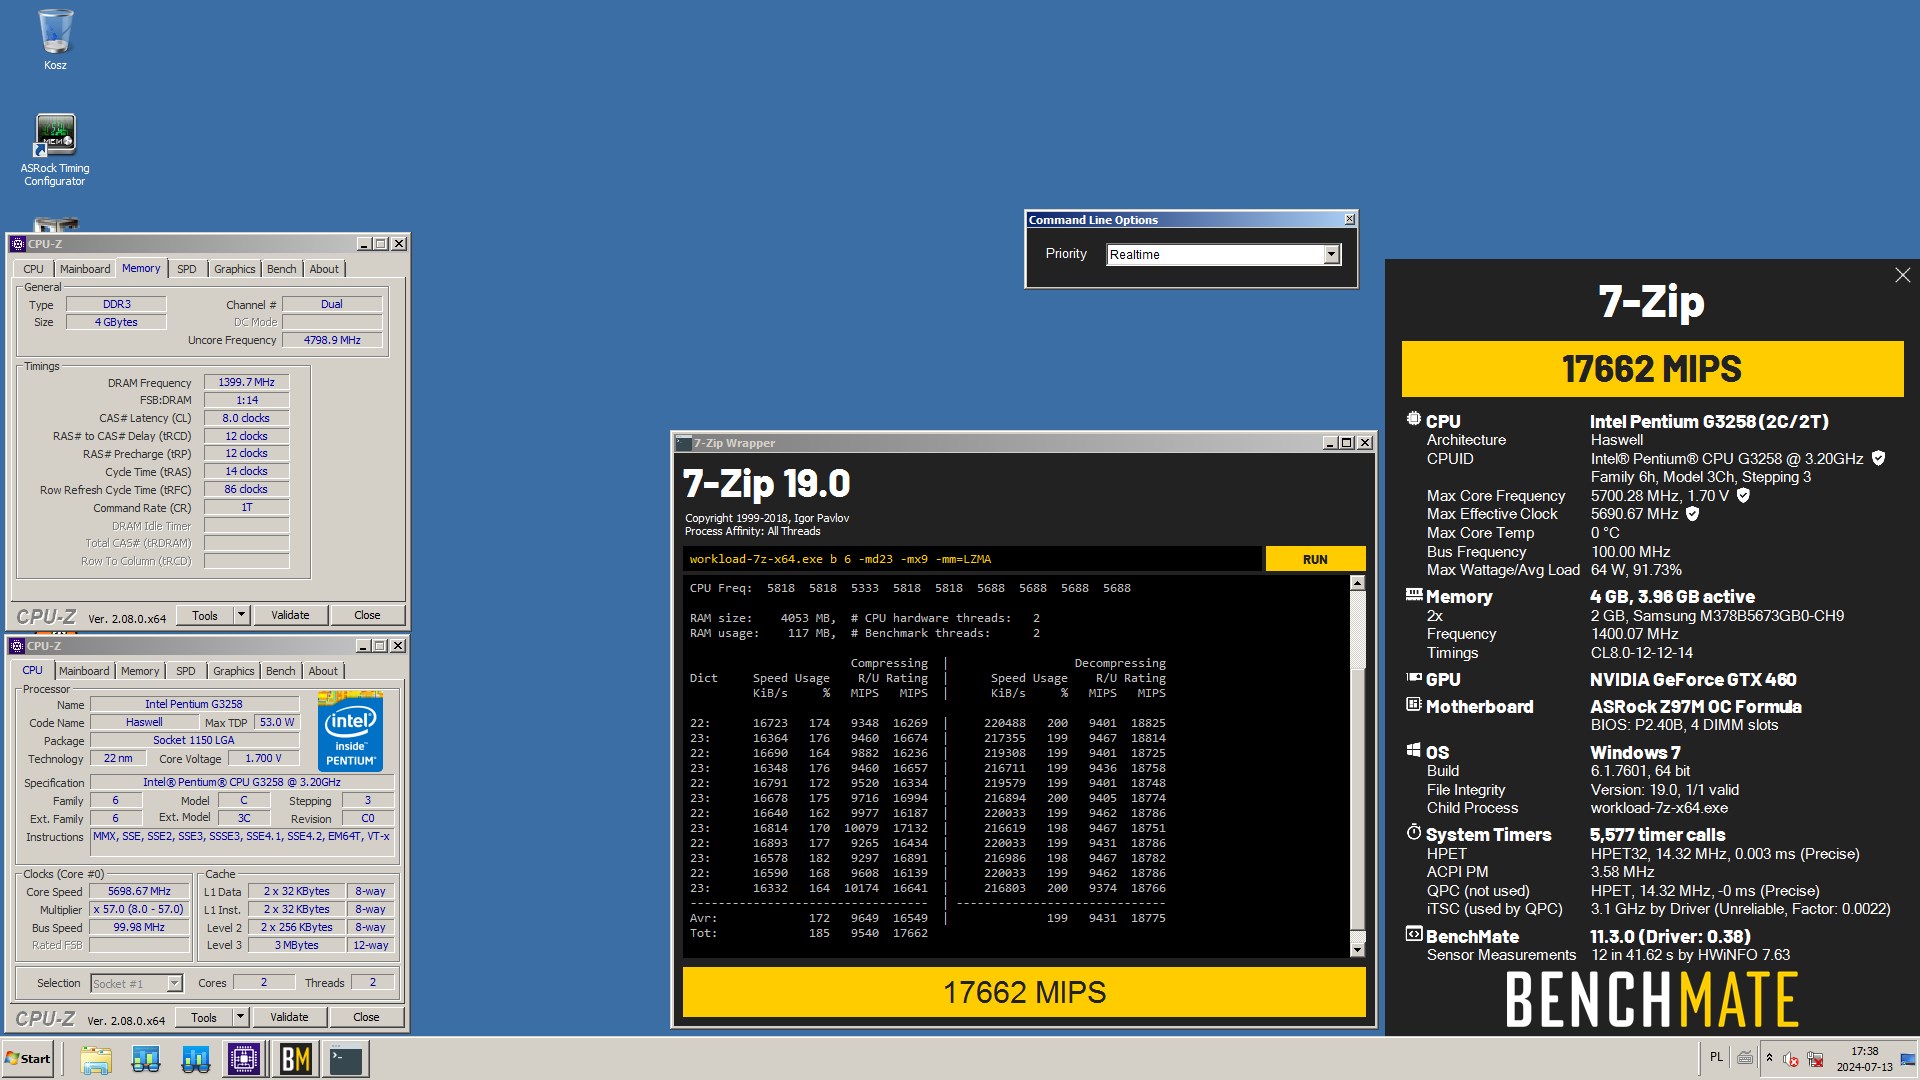This screenshot has height=1080, width=1920.
Task: Click the Motherboard section icon in BenchMate panel
Action: [1413, 705]
